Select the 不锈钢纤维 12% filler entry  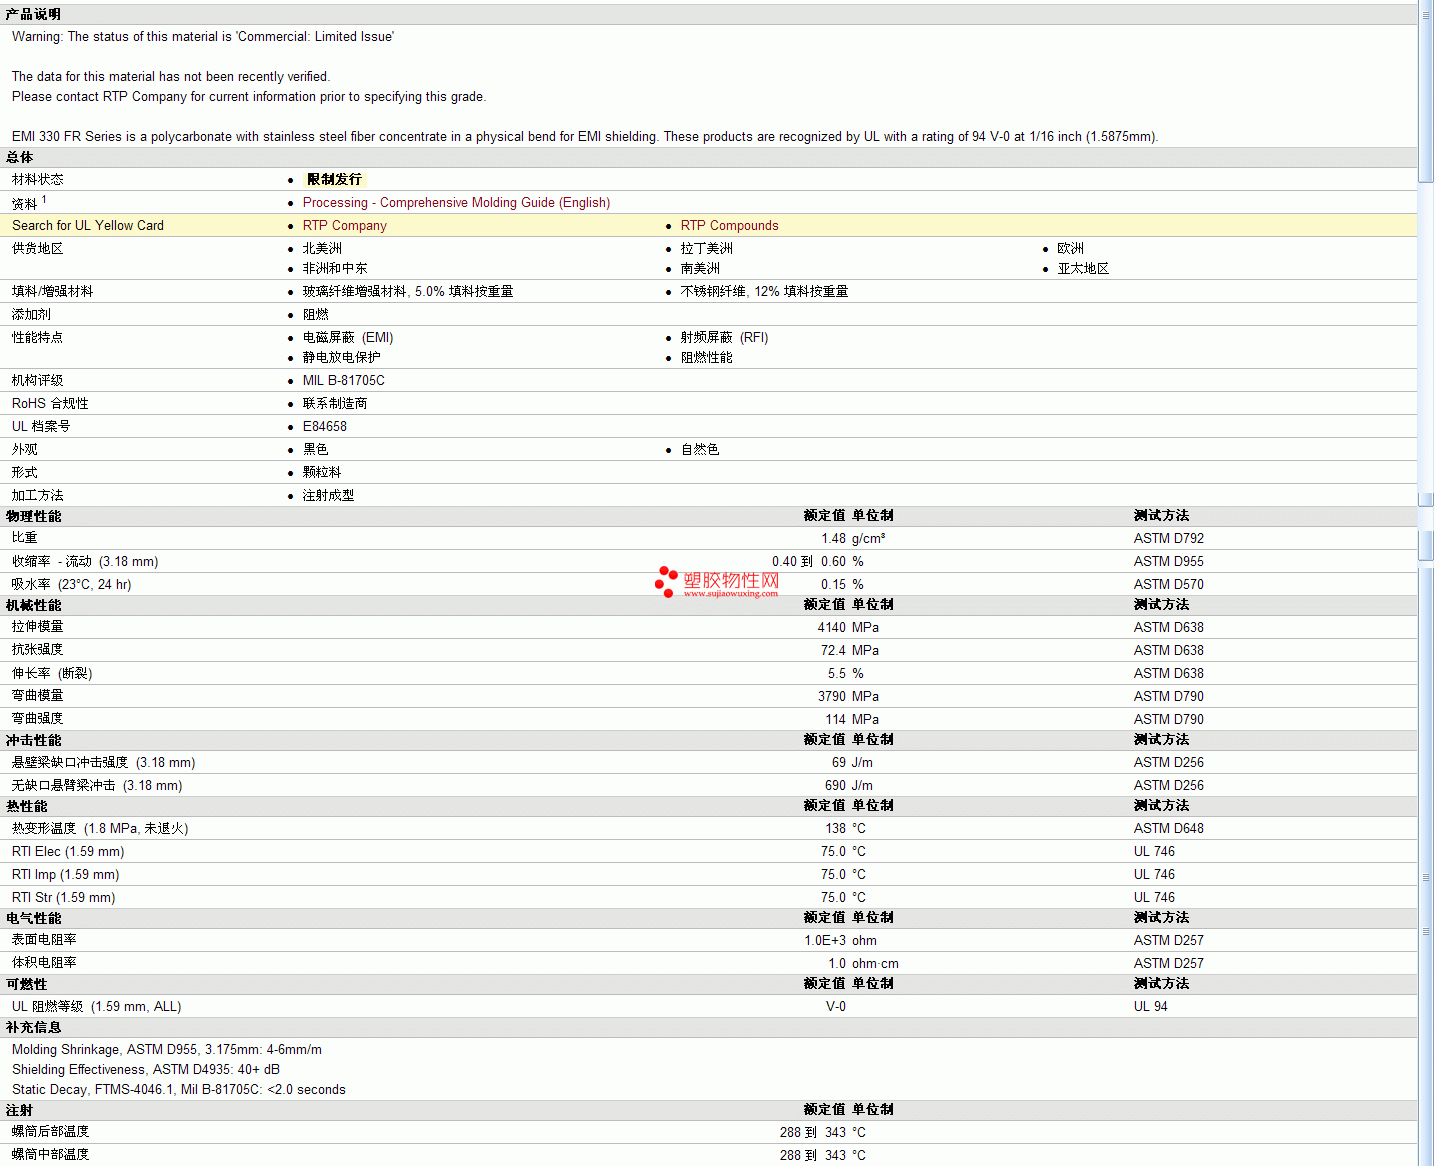coord(764,291)
